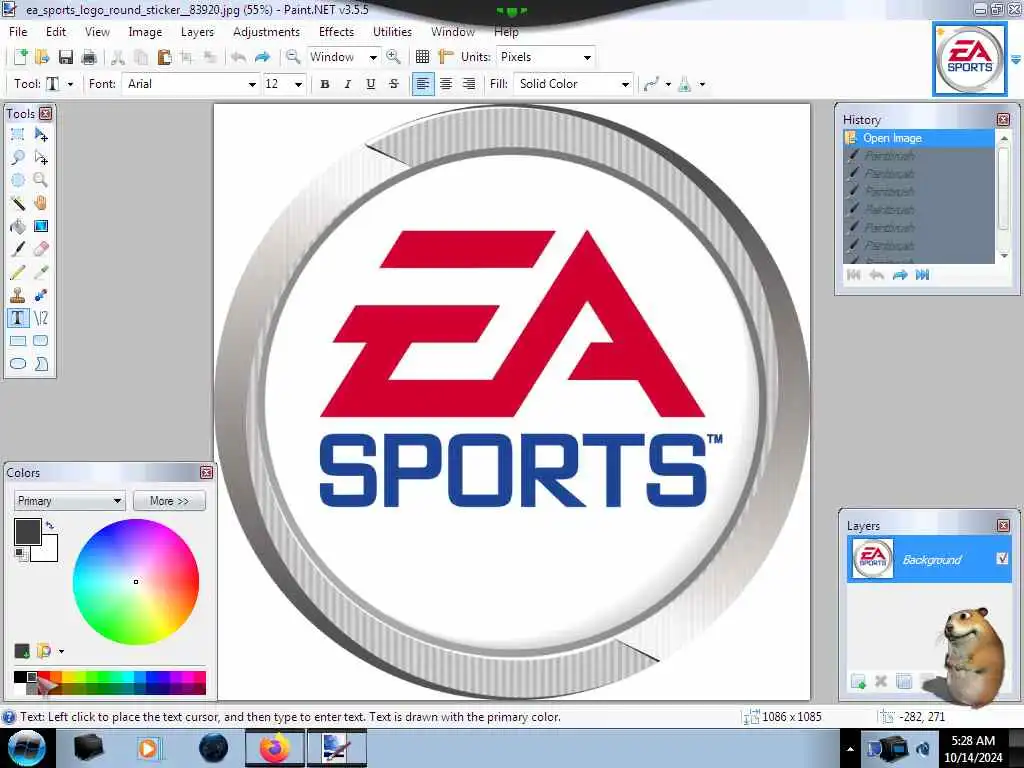1024x768 pixels.
Task: Select the Color Picker eyedropper tool
Action: click(x=40, y=272)
